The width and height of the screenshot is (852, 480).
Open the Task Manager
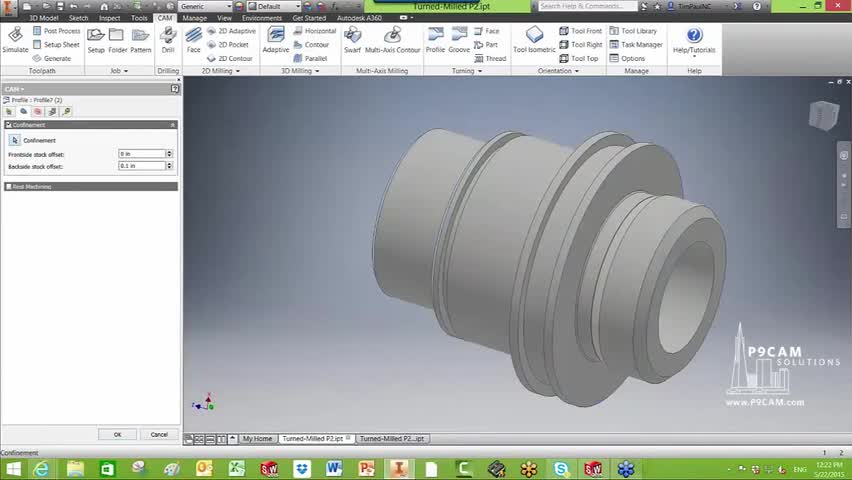[x=636, y=45]
